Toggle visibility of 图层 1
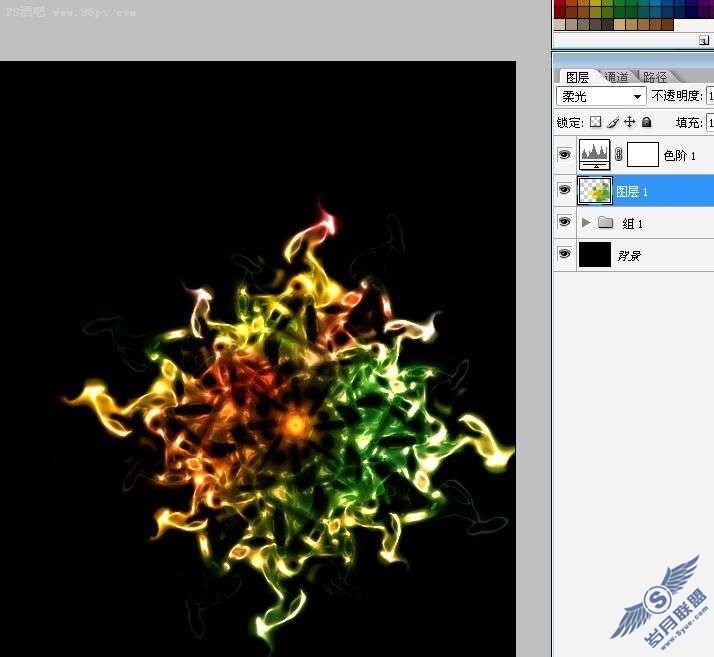714x657 pixels. click(565, 189)
